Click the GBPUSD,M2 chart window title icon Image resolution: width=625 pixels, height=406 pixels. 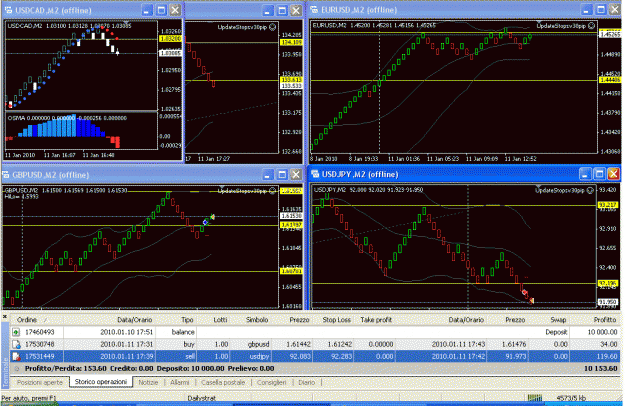pyautogui.click(x=6, y=175)
